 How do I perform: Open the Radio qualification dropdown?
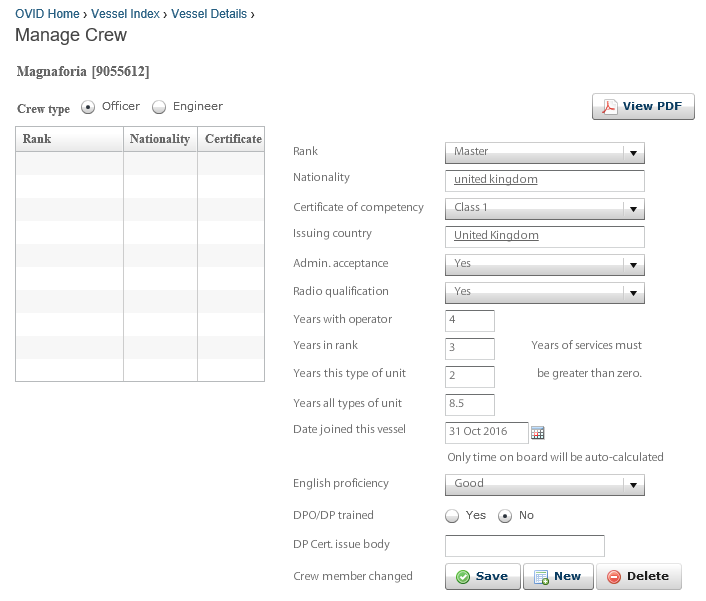tap(544, 293)
